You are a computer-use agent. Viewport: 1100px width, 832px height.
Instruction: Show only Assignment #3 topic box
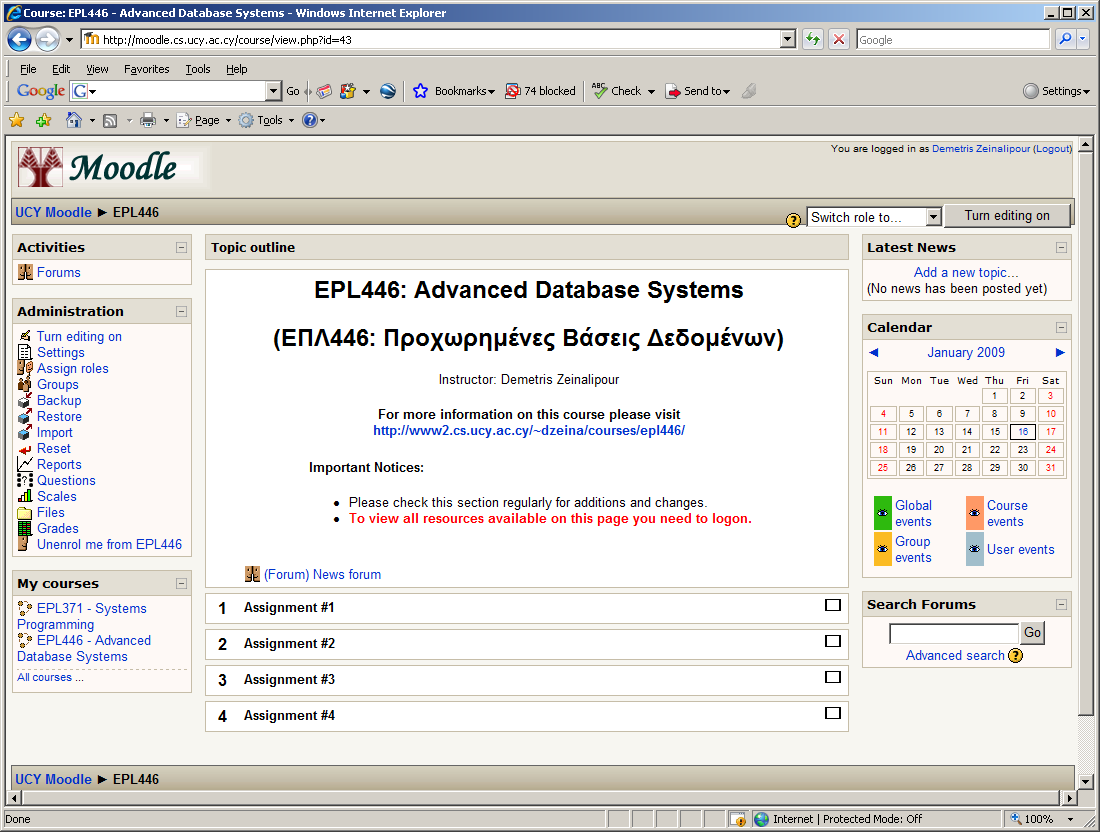tap(833, 677)
